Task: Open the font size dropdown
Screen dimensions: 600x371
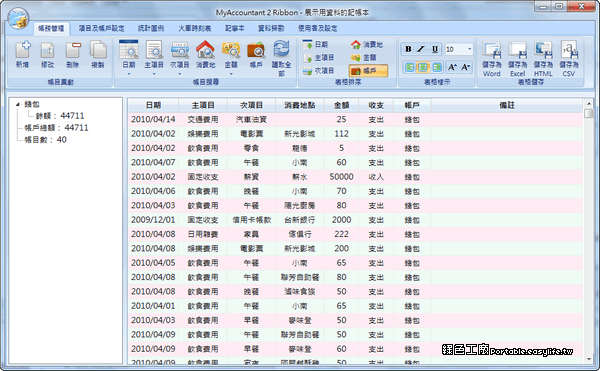Action: 470,49
